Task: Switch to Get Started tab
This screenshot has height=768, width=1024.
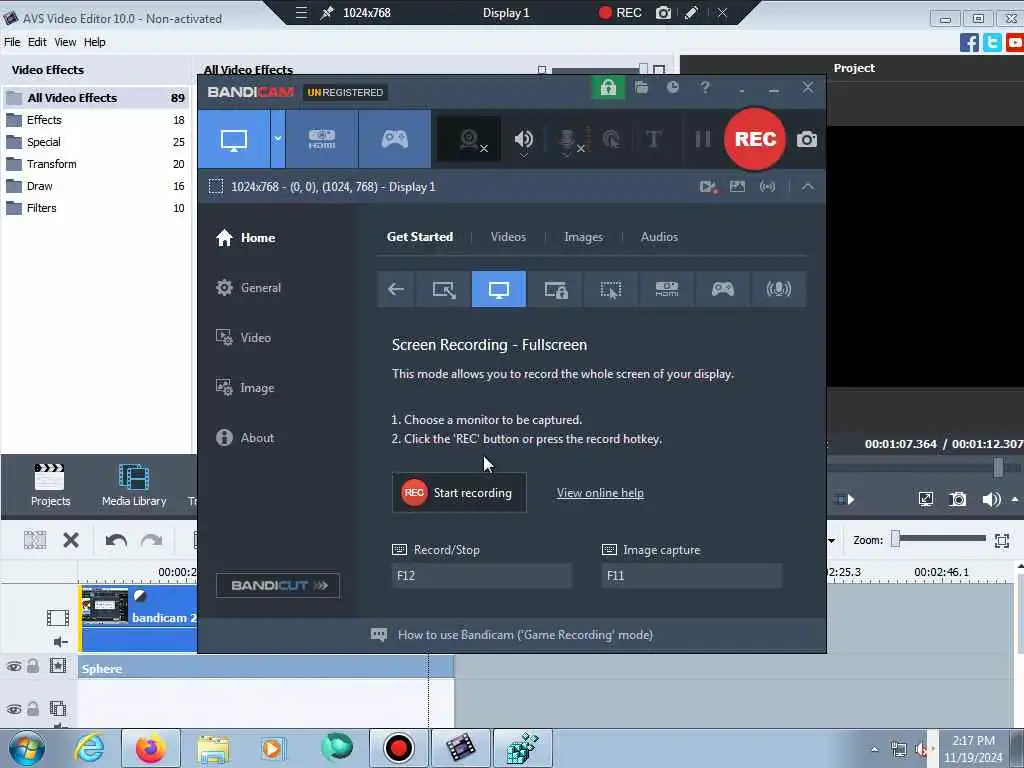Action: click(420, 237)
